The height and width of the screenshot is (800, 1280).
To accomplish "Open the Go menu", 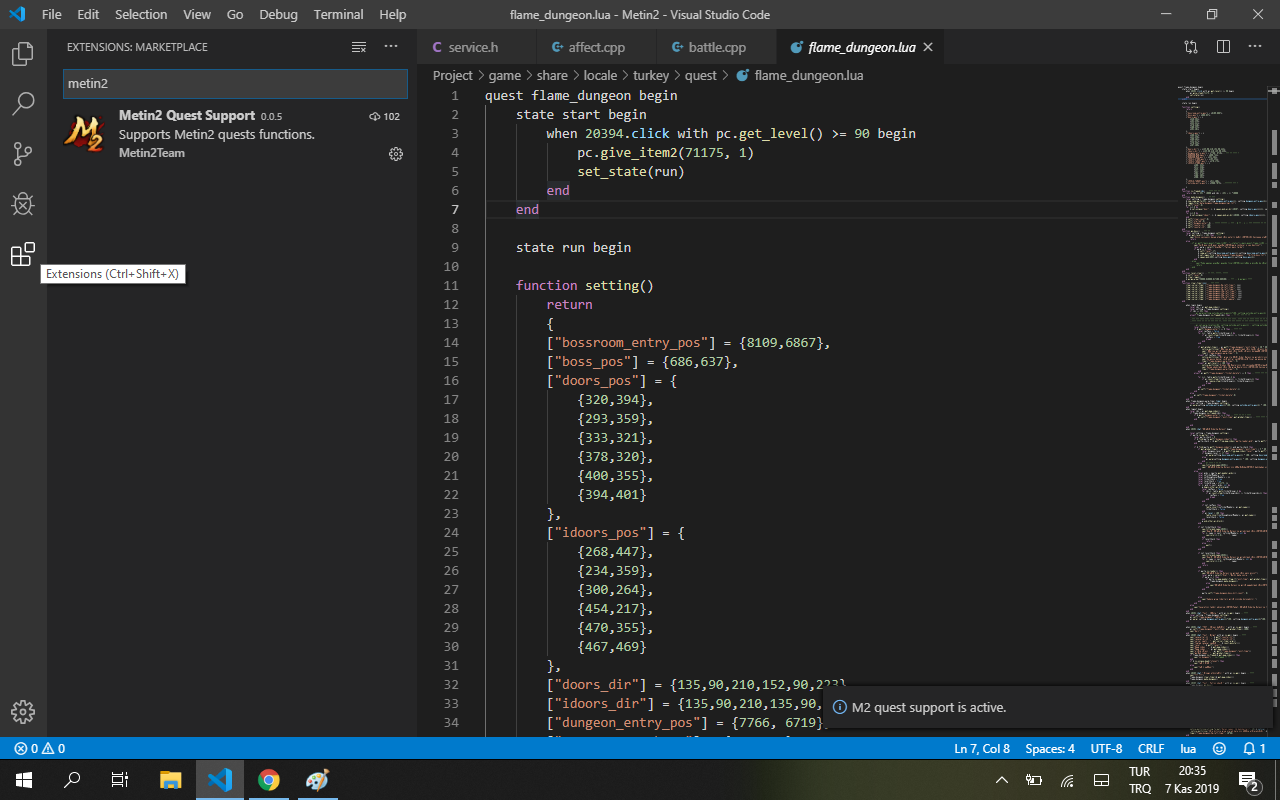I will point(235,15).
